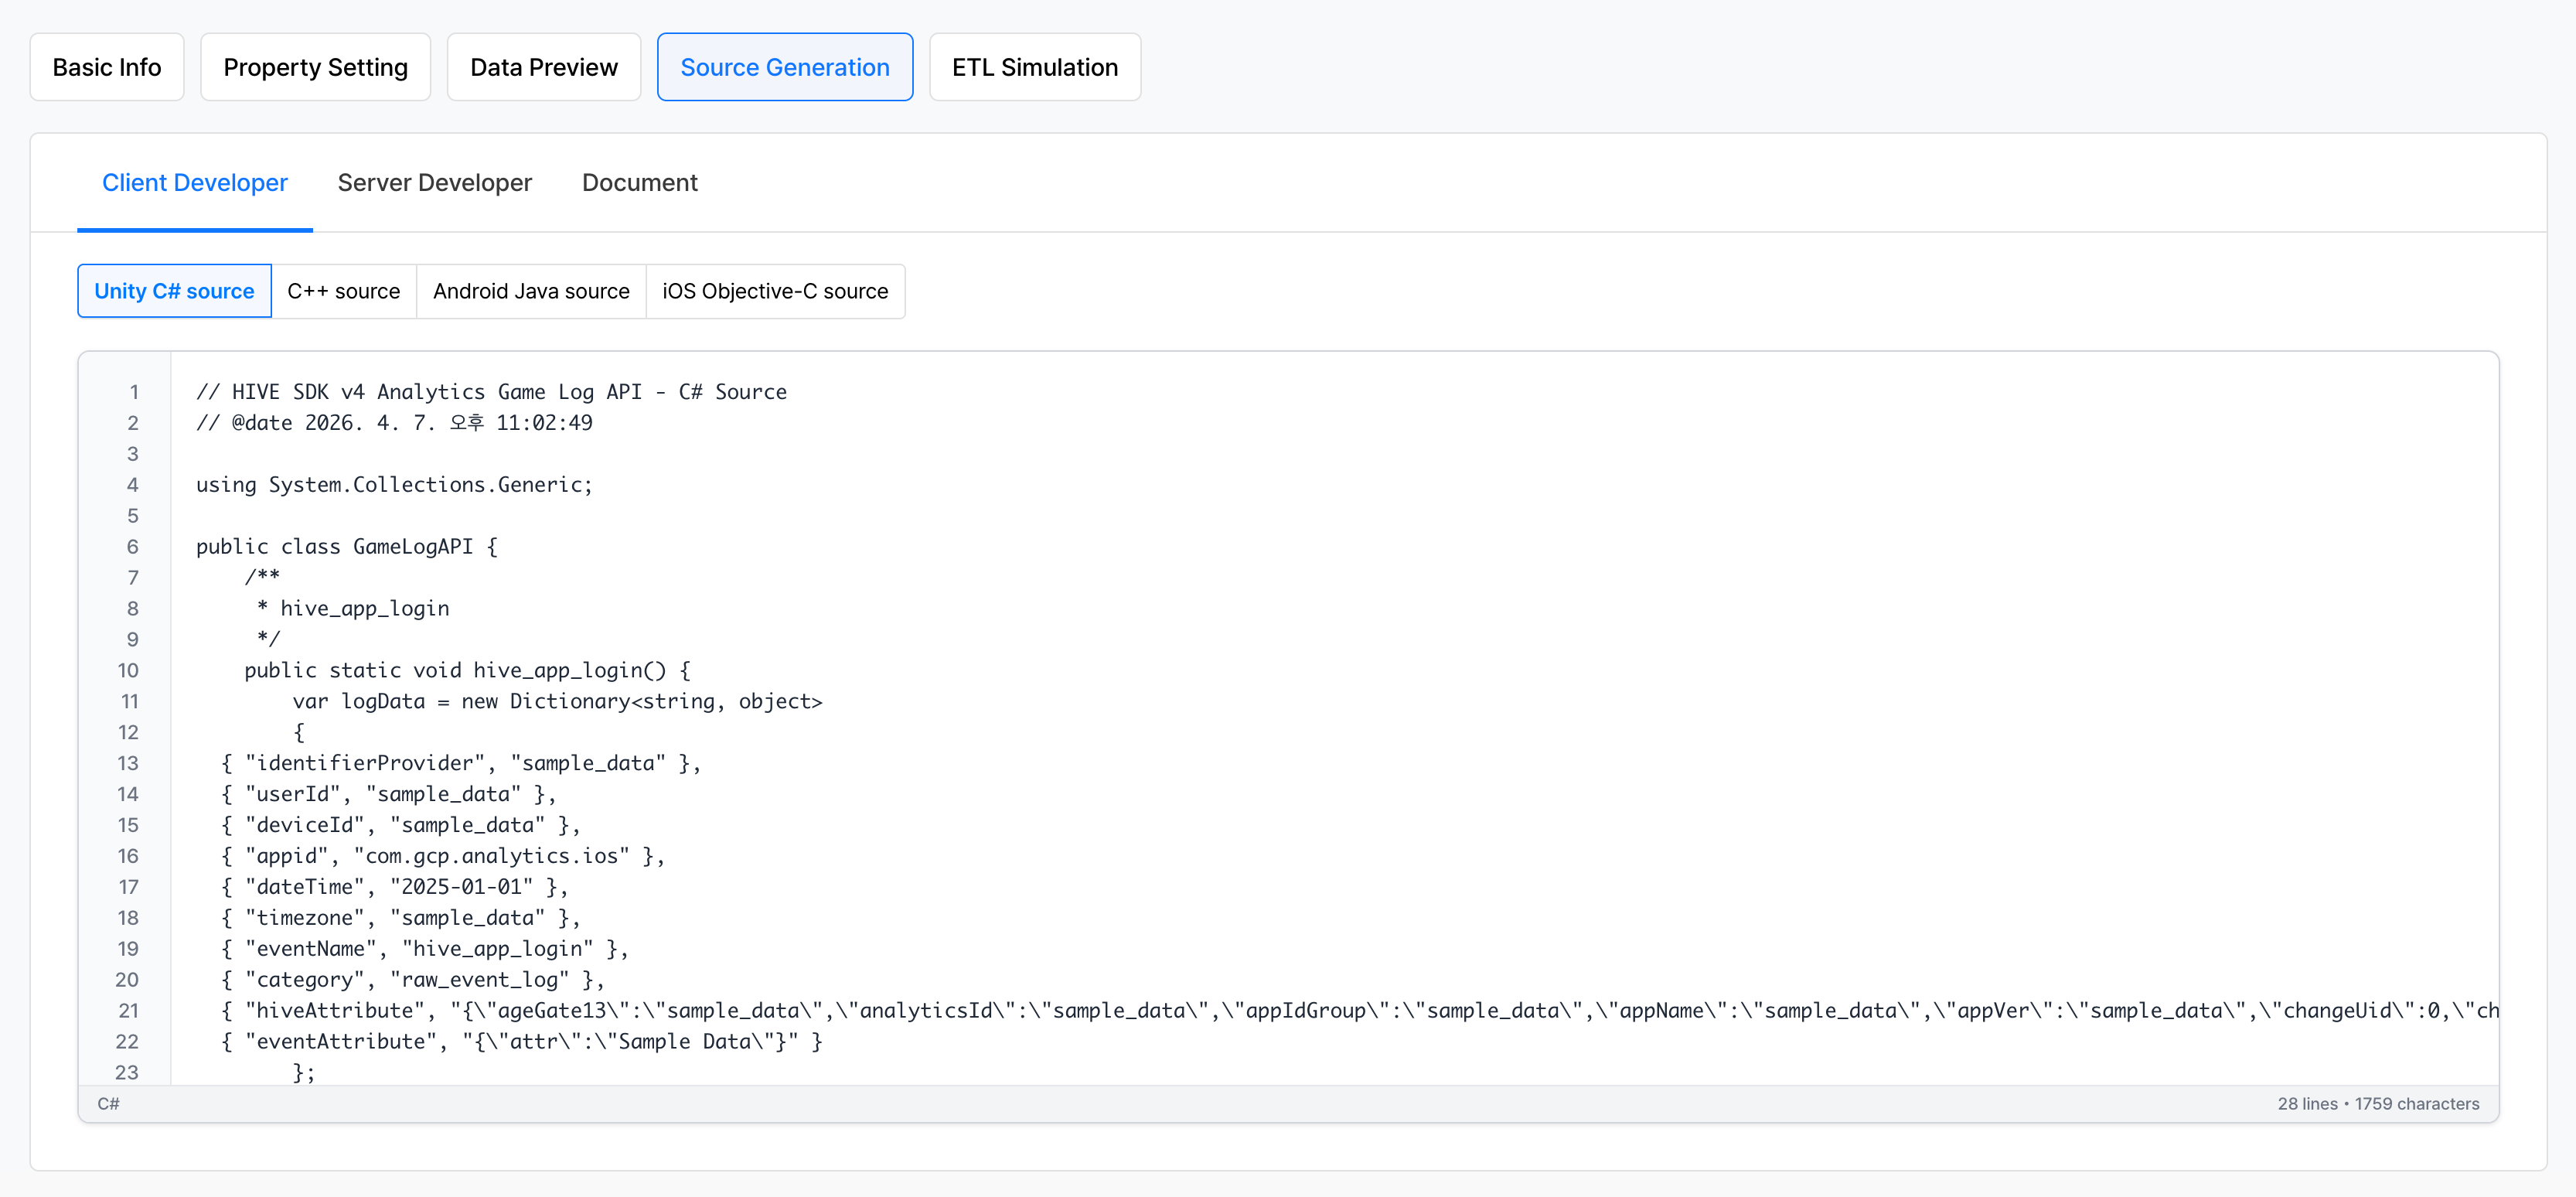Go to ETL Simulation tab
The height and width of the screenshot is (1197, 2576).
pos(1034,67)
